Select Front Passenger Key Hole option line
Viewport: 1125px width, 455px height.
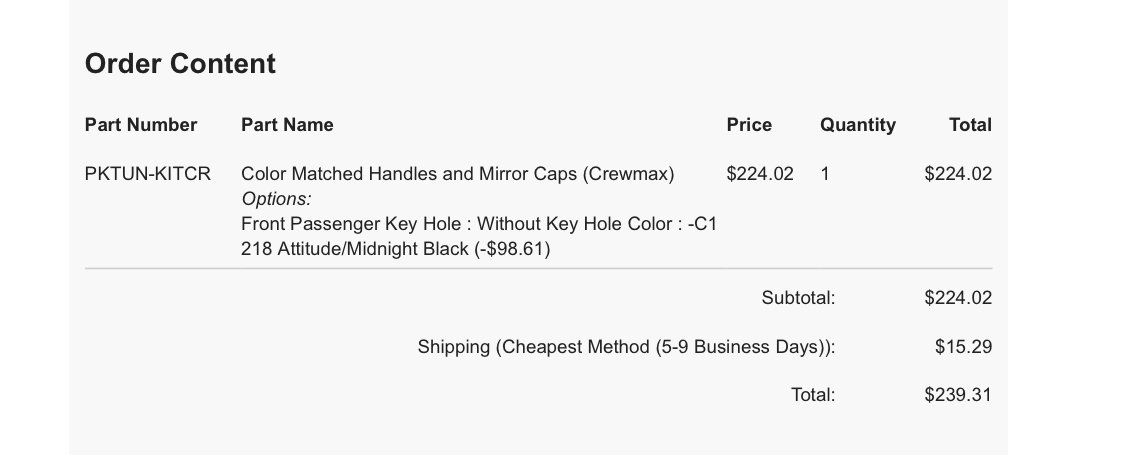point(479,224)
